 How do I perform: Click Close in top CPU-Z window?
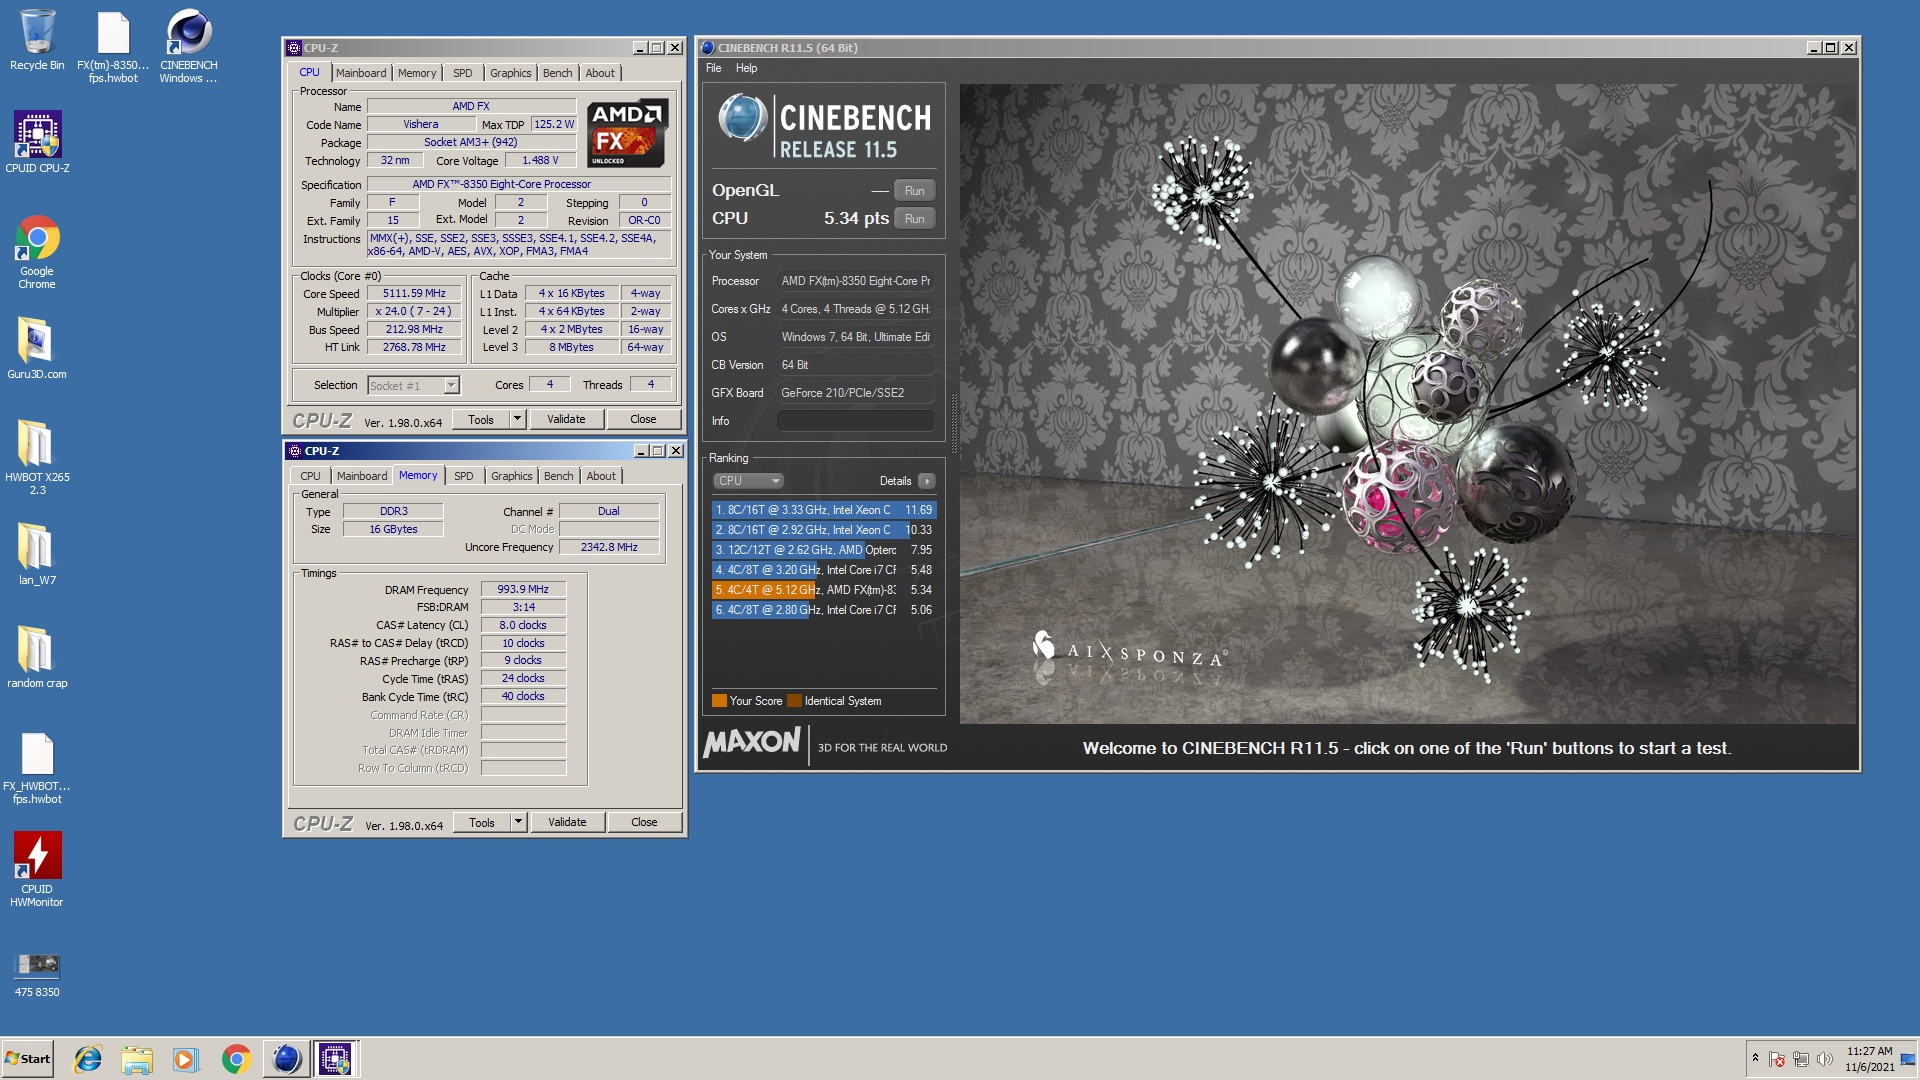(643, 420)
